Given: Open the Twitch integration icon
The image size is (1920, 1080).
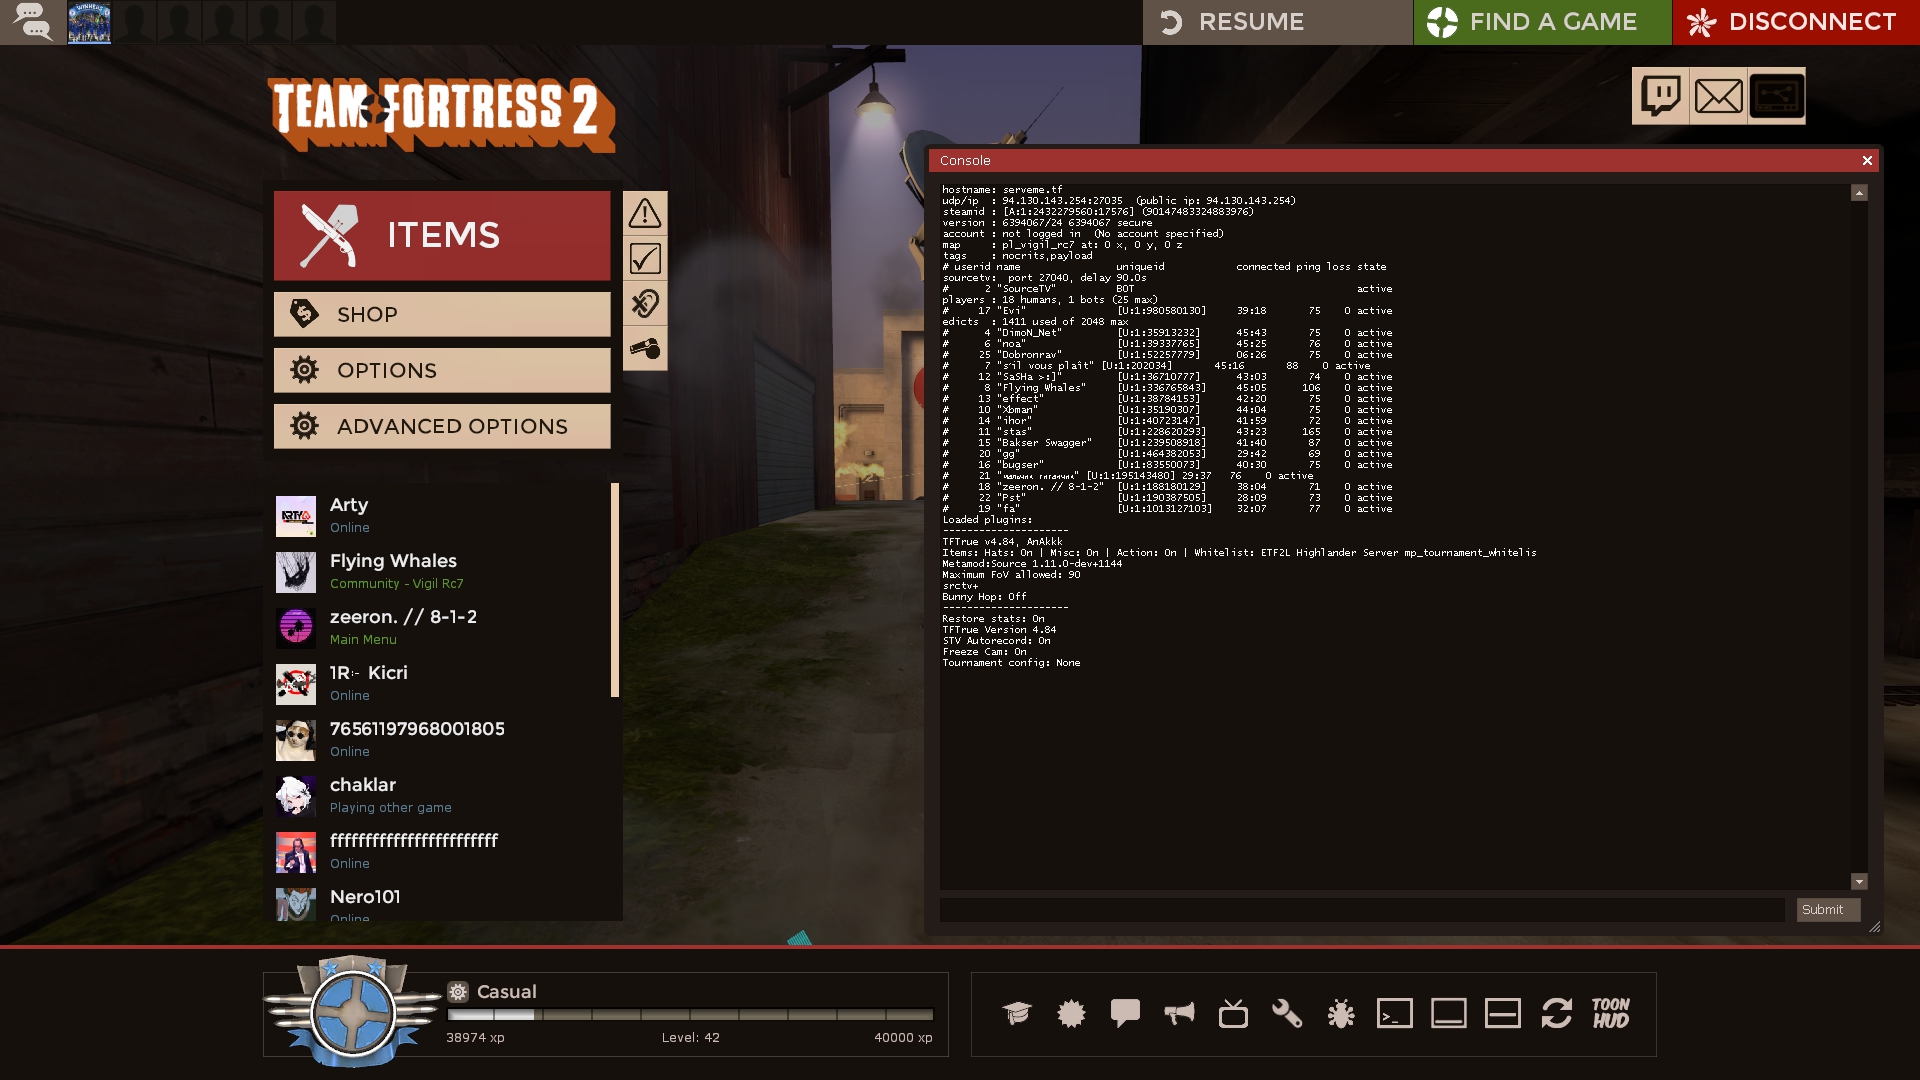Looking at the screenshot, I should [1660, 96].
